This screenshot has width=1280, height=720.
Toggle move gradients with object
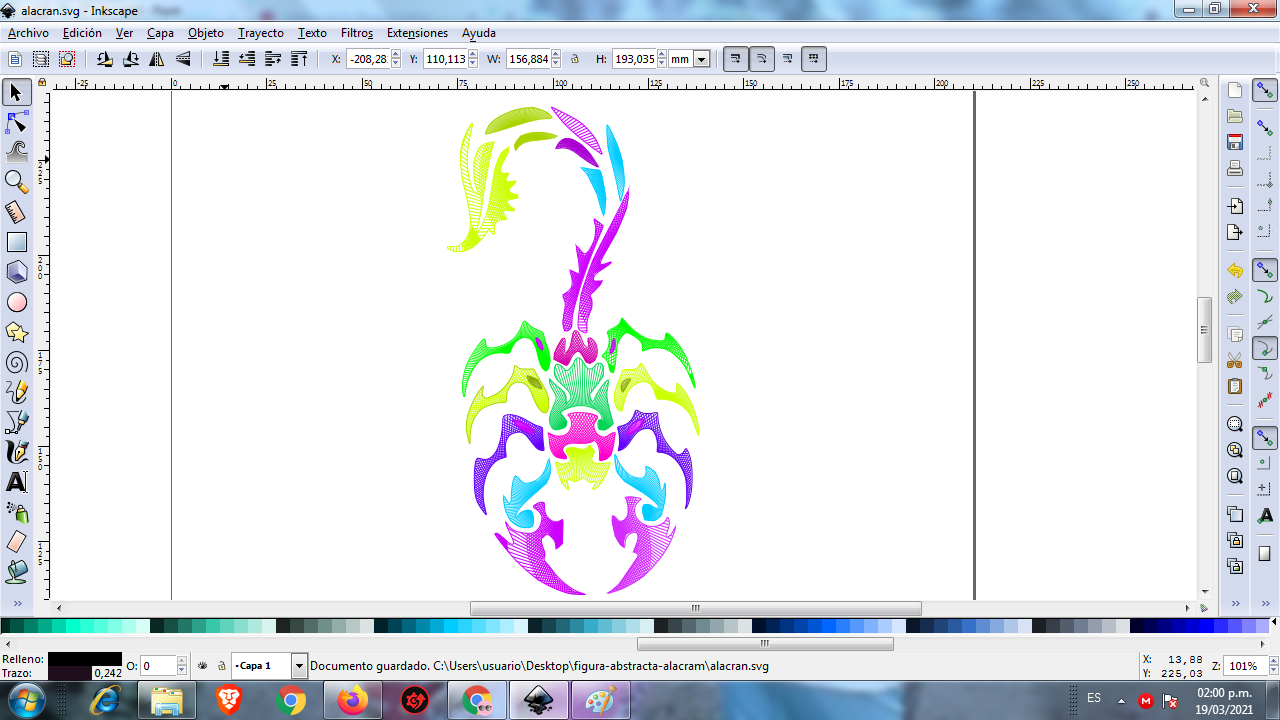point(788,59)
